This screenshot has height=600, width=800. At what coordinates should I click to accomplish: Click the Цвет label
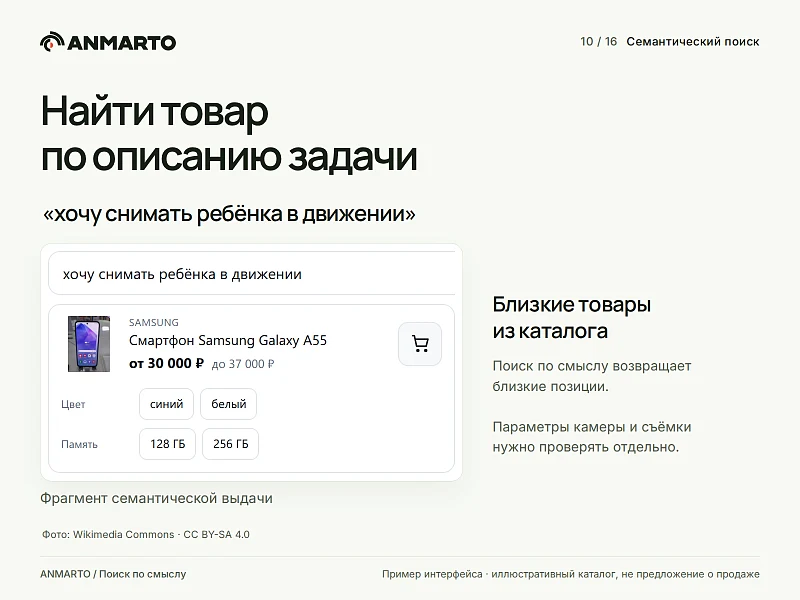73,404
